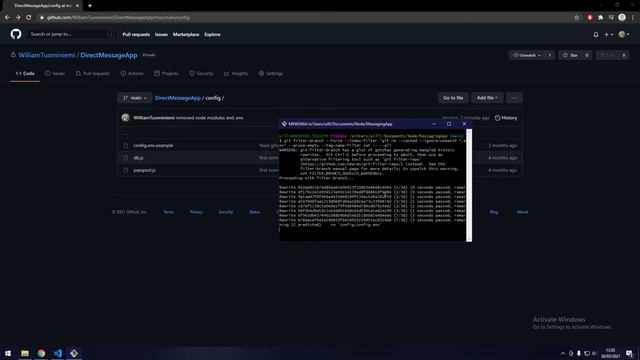Open the red browser extension icon

pos(589,18)
